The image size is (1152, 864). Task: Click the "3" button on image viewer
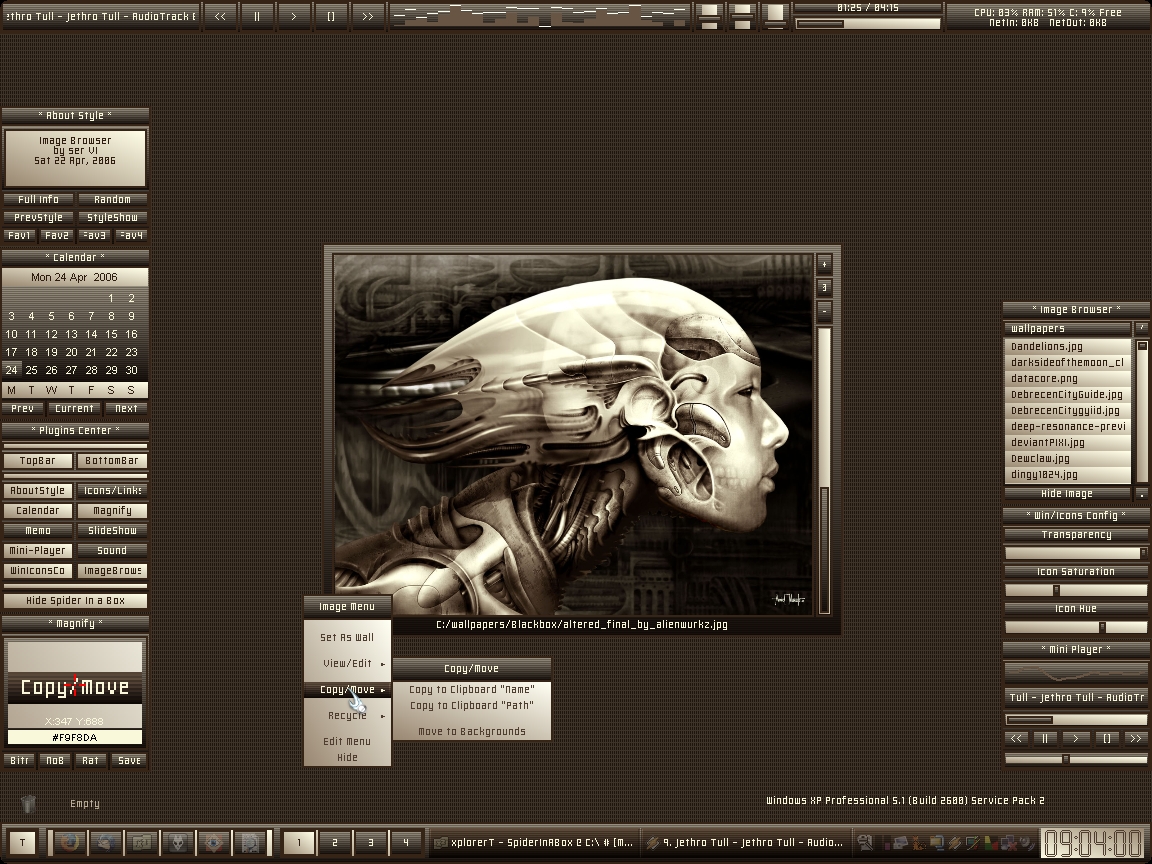824,287
